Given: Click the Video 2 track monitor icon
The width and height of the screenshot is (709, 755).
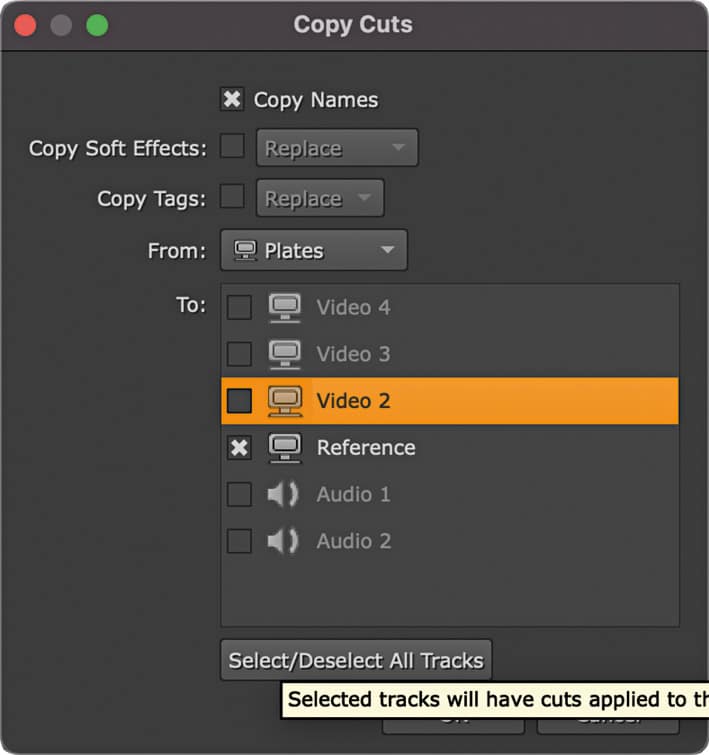Looking at the screenshot, I should tap(285, 401).
